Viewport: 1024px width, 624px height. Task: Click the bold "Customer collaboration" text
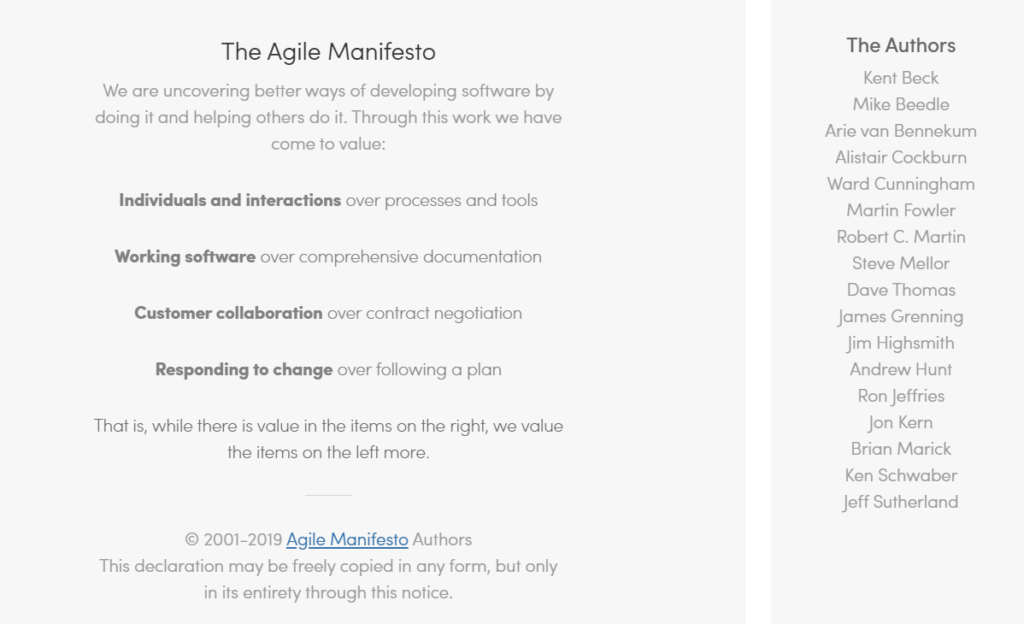[228, 313]
